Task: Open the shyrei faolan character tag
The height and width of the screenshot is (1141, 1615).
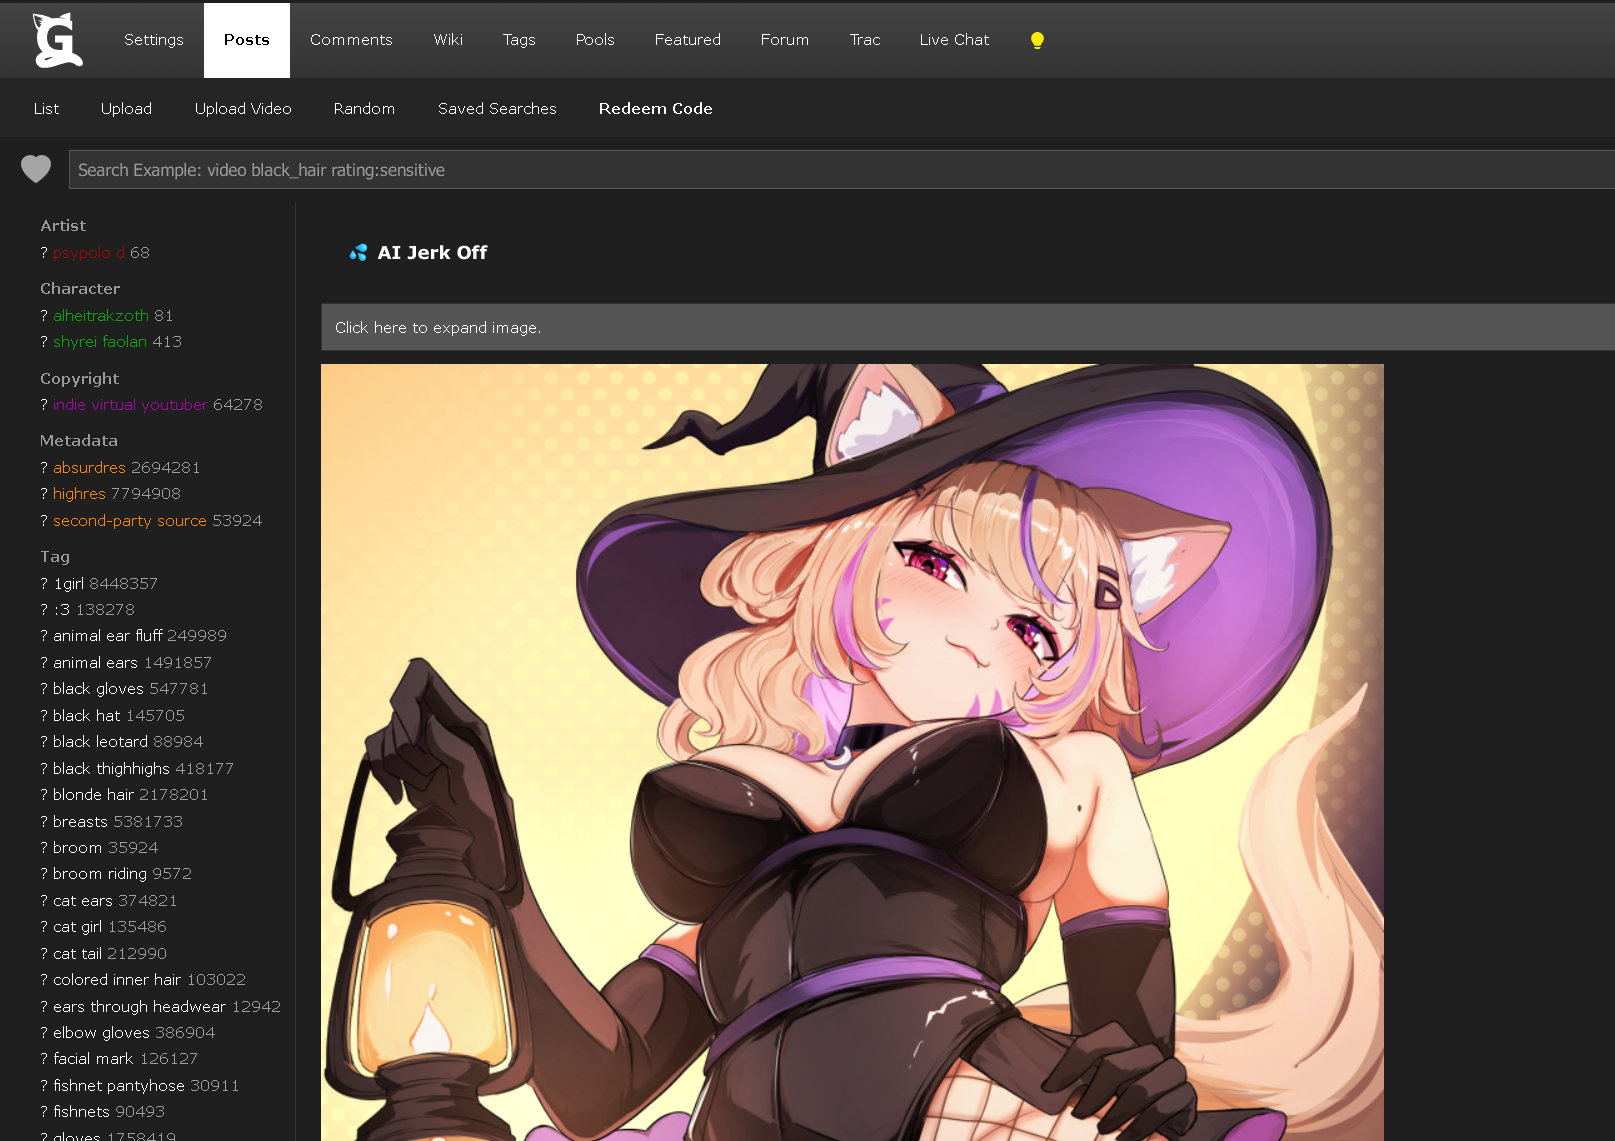Action: 100,342
